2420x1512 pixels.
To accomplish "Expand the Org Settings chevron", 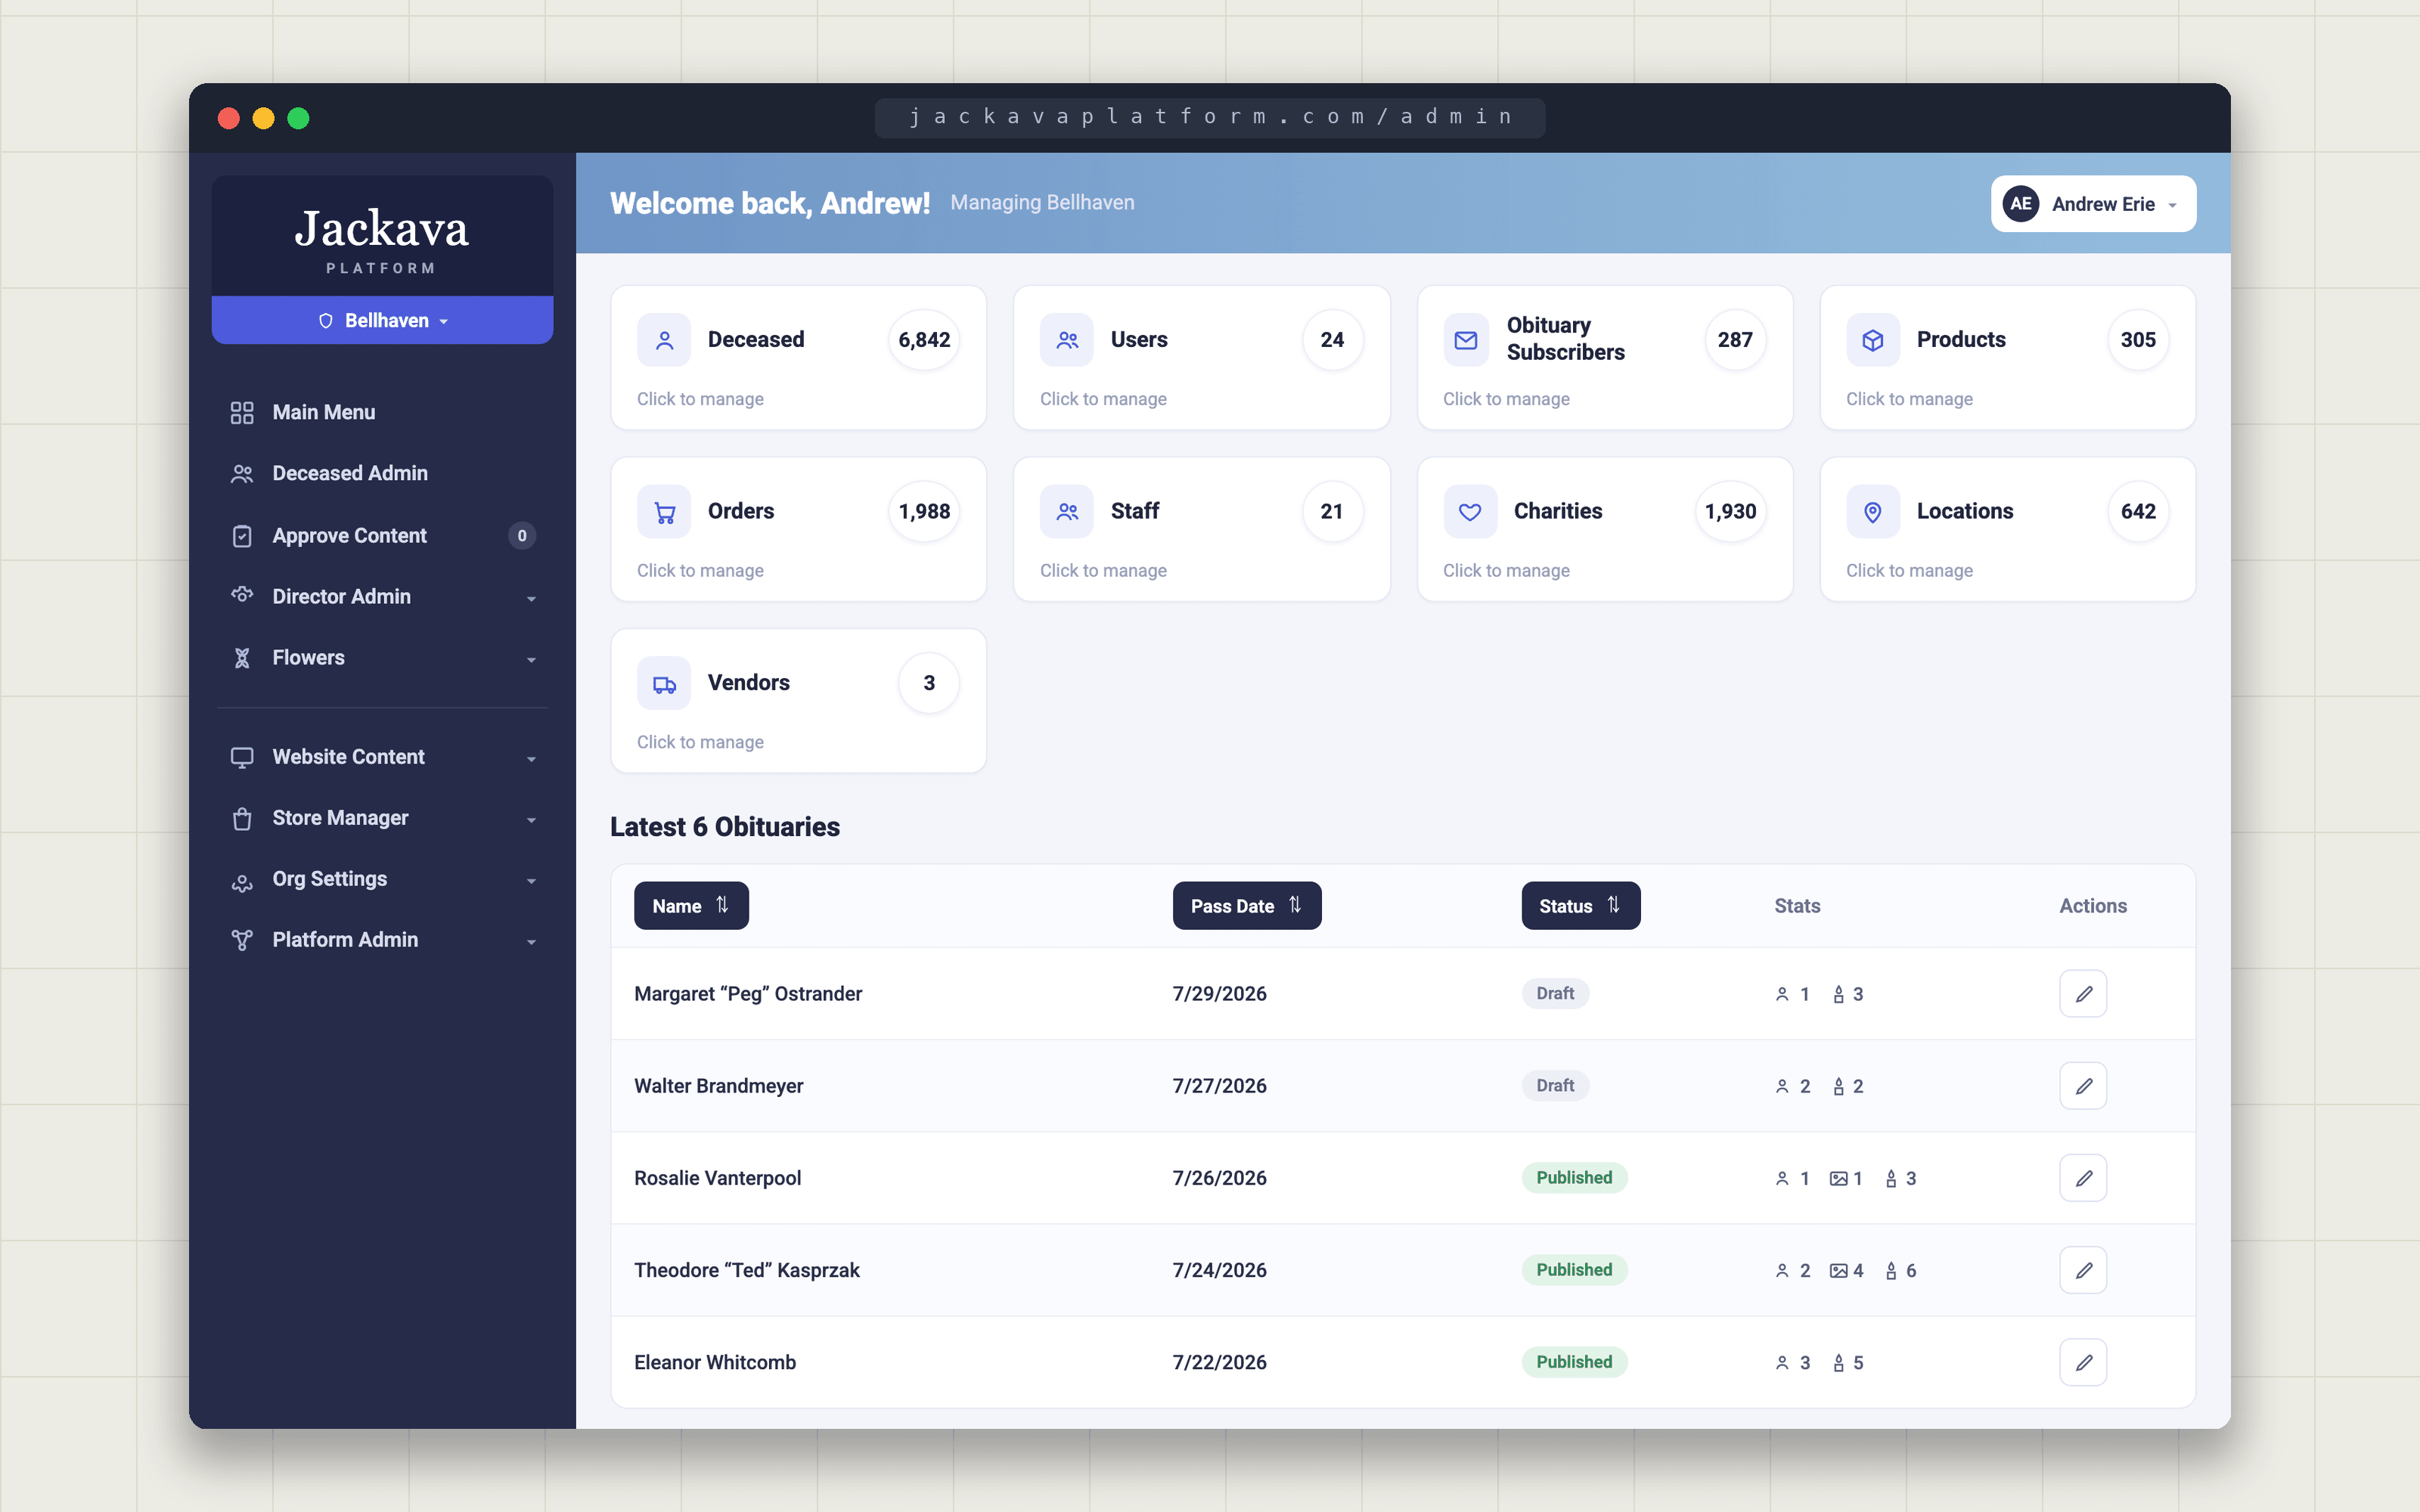I will [531, 881].
